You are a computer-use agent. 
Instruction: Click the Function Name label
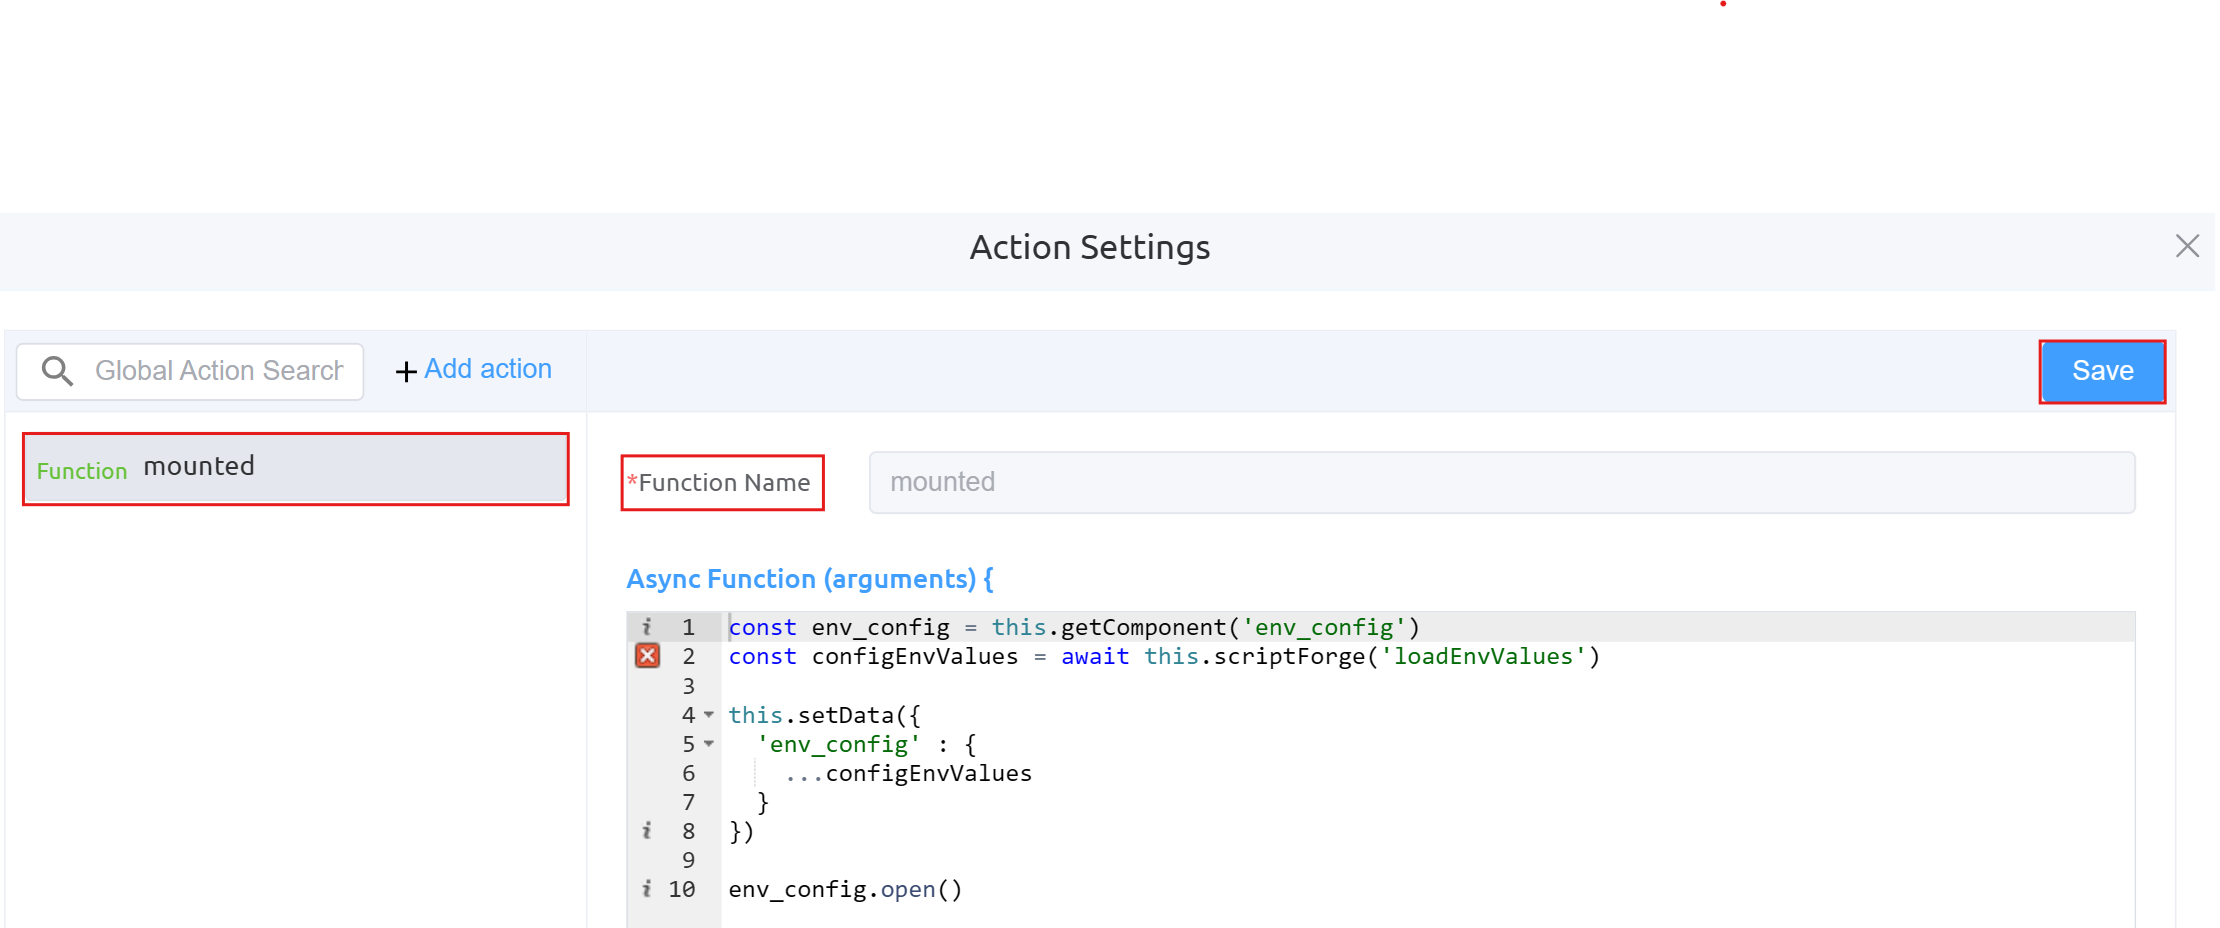tap(723, 483)
